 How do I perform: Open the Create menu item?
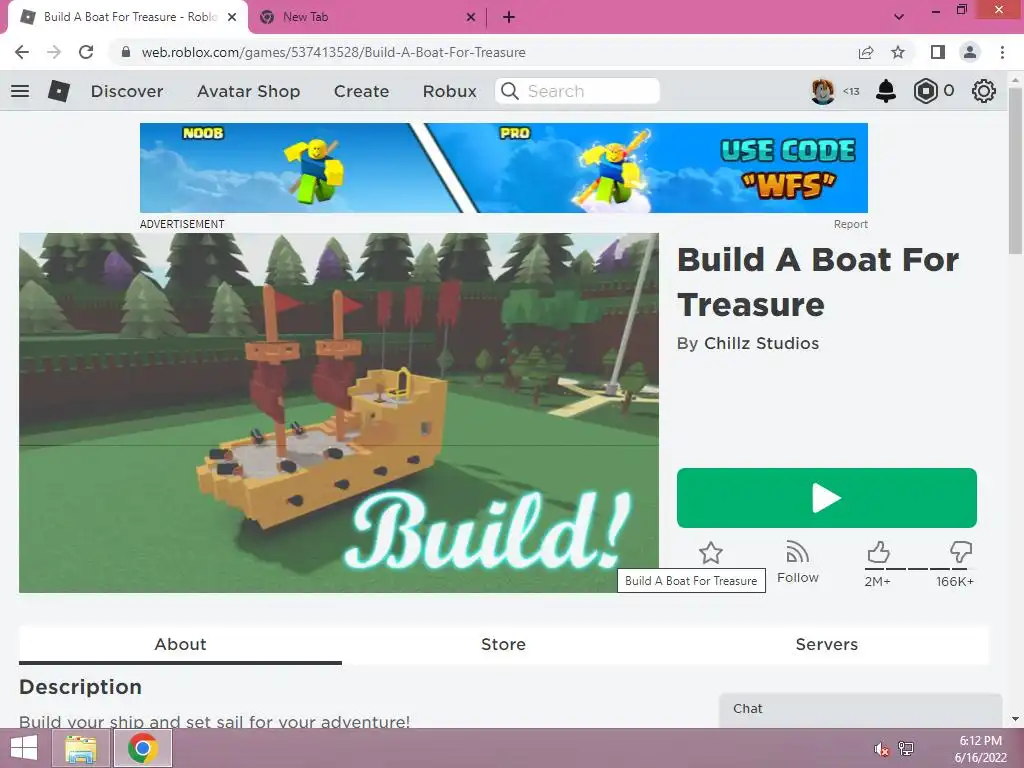pos(361,91)
